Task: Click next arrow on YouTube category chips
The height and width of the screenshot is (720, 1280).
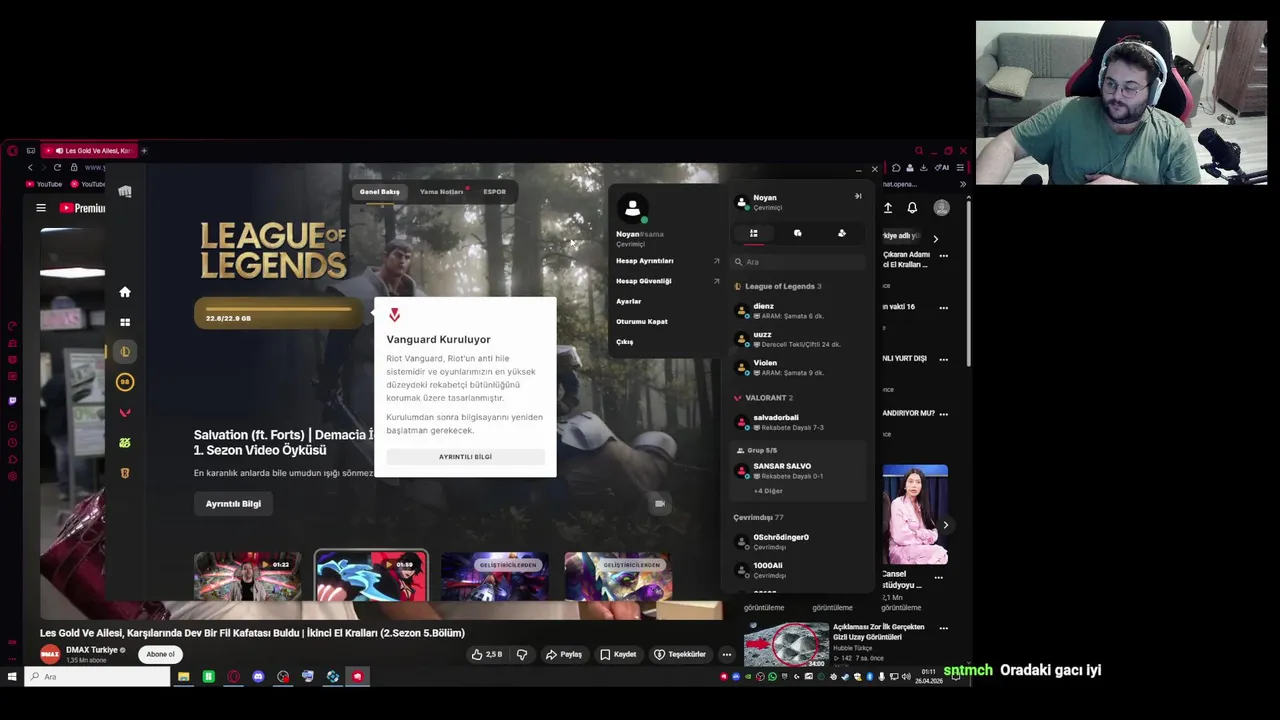Action: click(x=935, y=239)
